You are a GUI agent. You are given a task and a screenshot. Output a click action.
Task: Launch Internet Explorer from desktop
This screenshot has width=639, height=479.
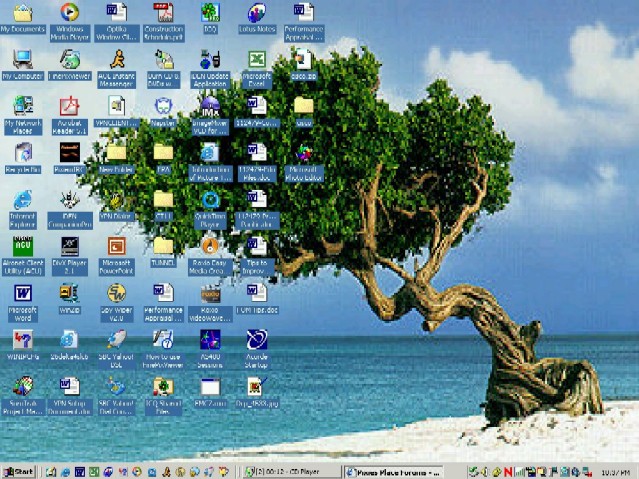click(x=22, y=199)
